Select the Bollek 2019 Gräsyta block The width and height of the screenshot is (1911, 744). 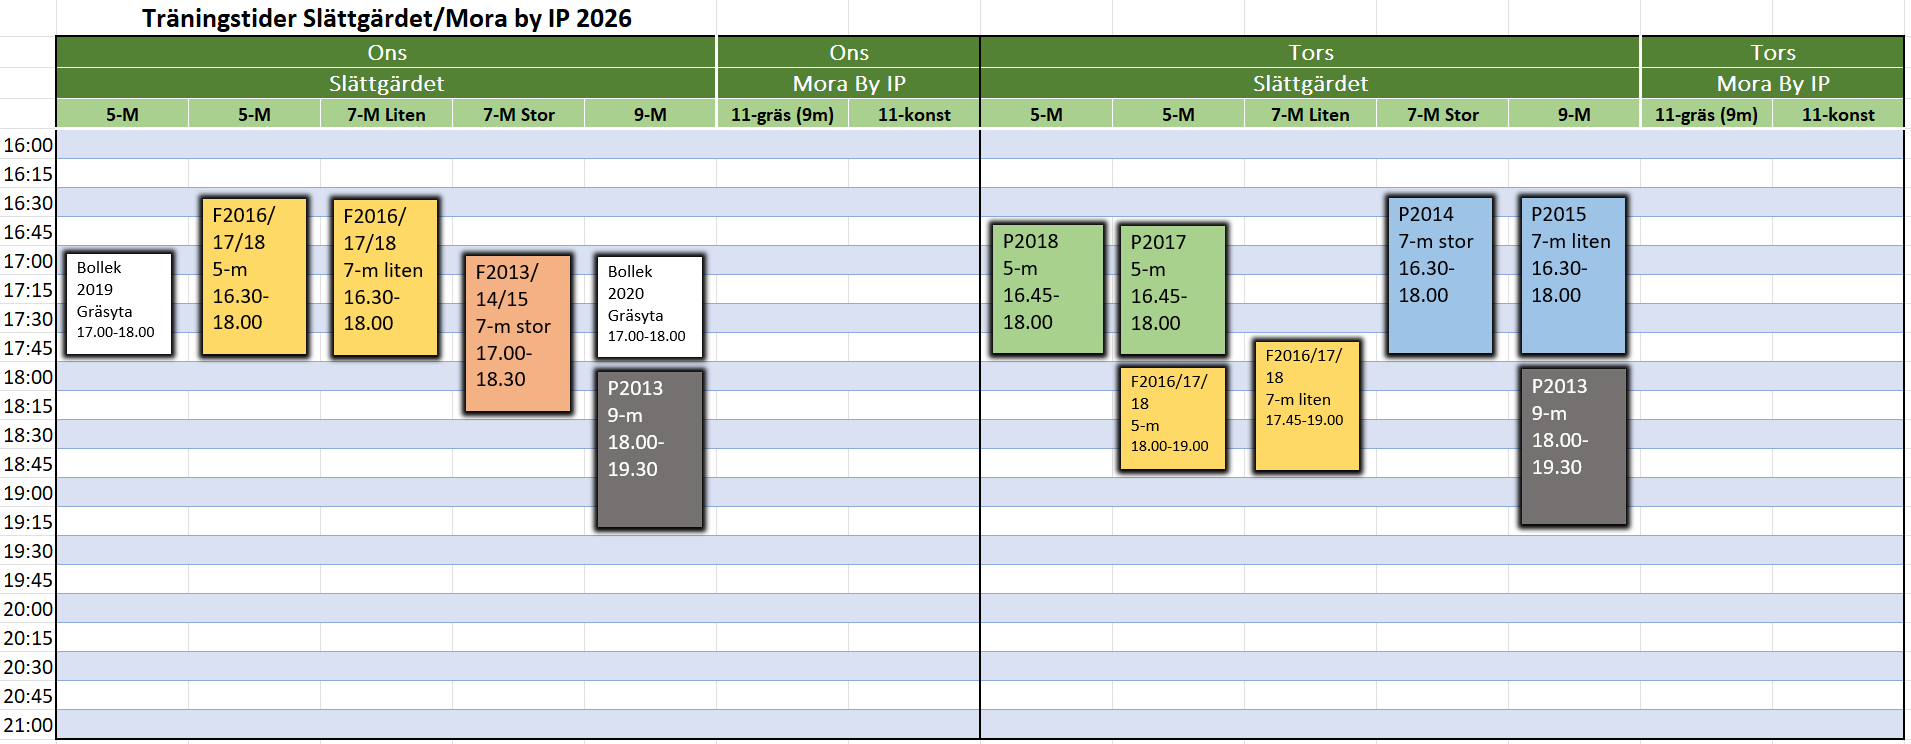coord(119,304)
